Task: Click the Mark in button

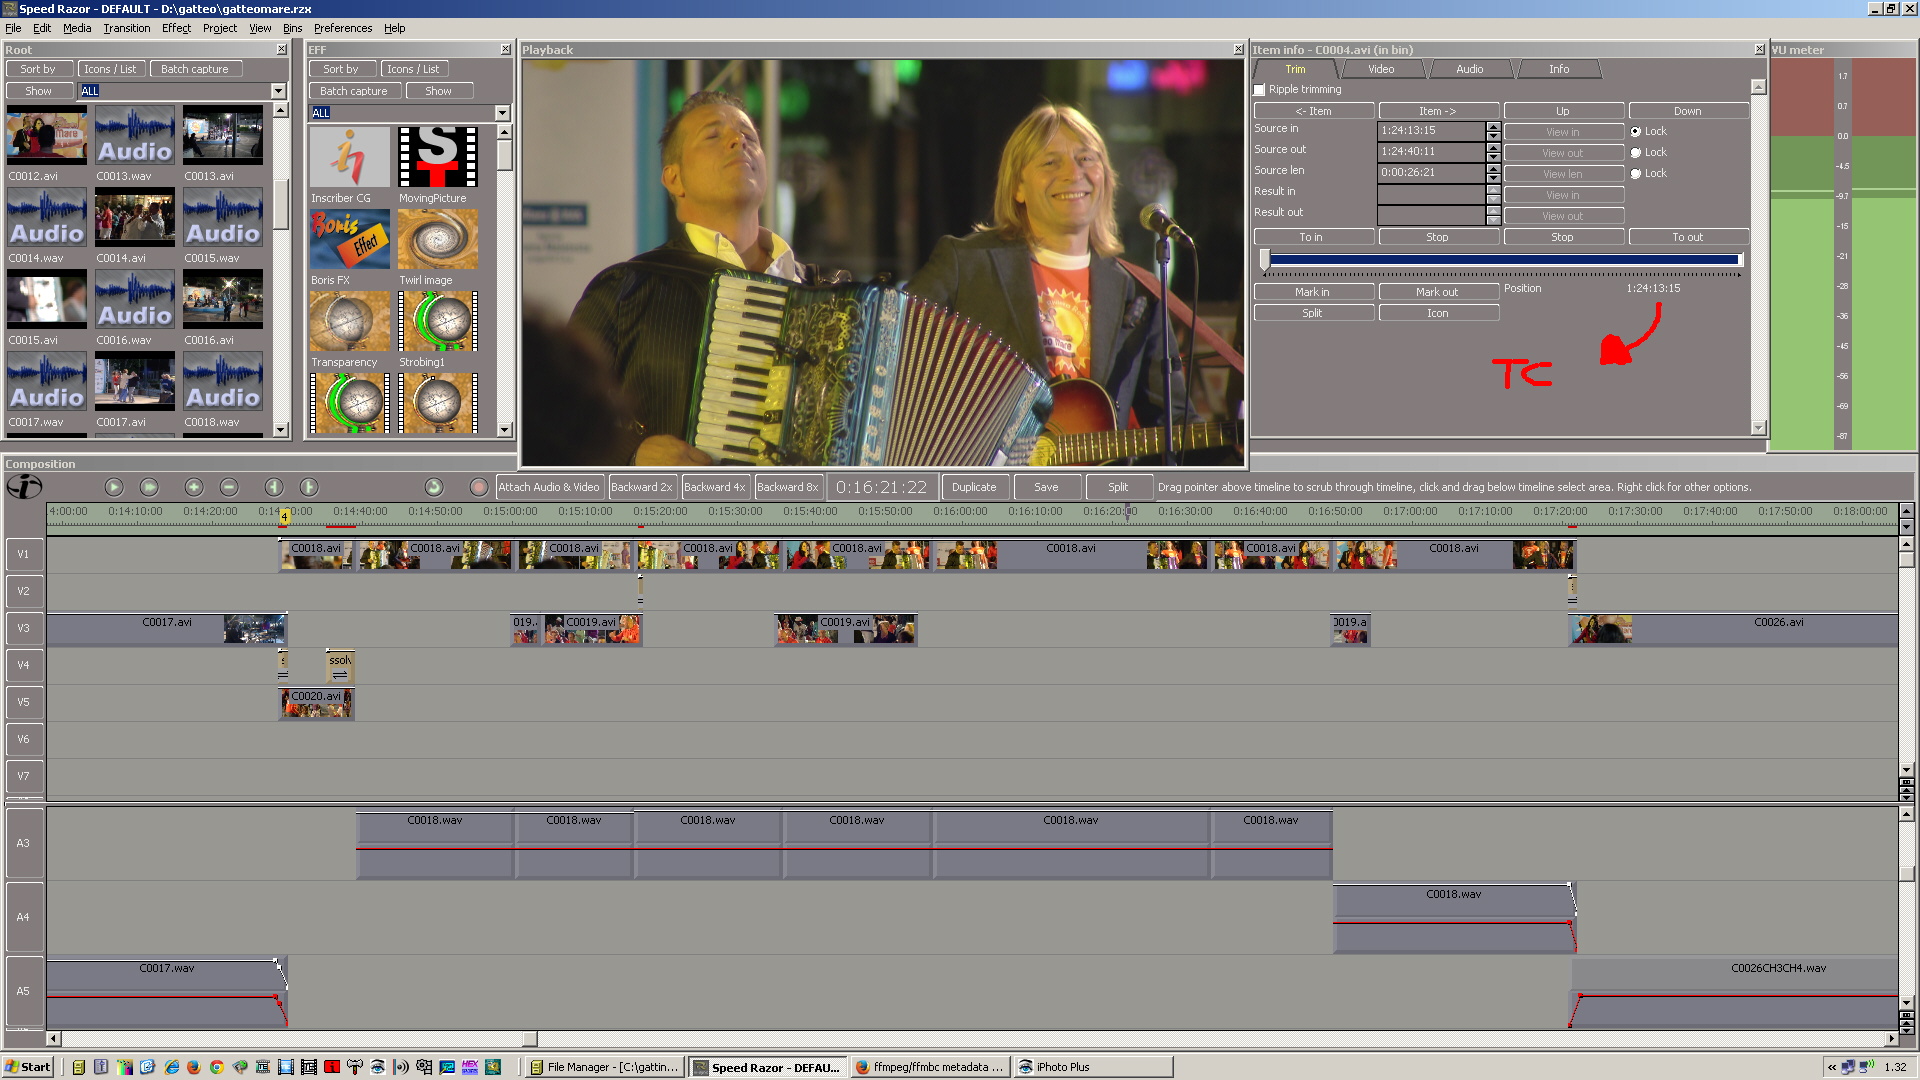Action: [x=1312, y=292]
